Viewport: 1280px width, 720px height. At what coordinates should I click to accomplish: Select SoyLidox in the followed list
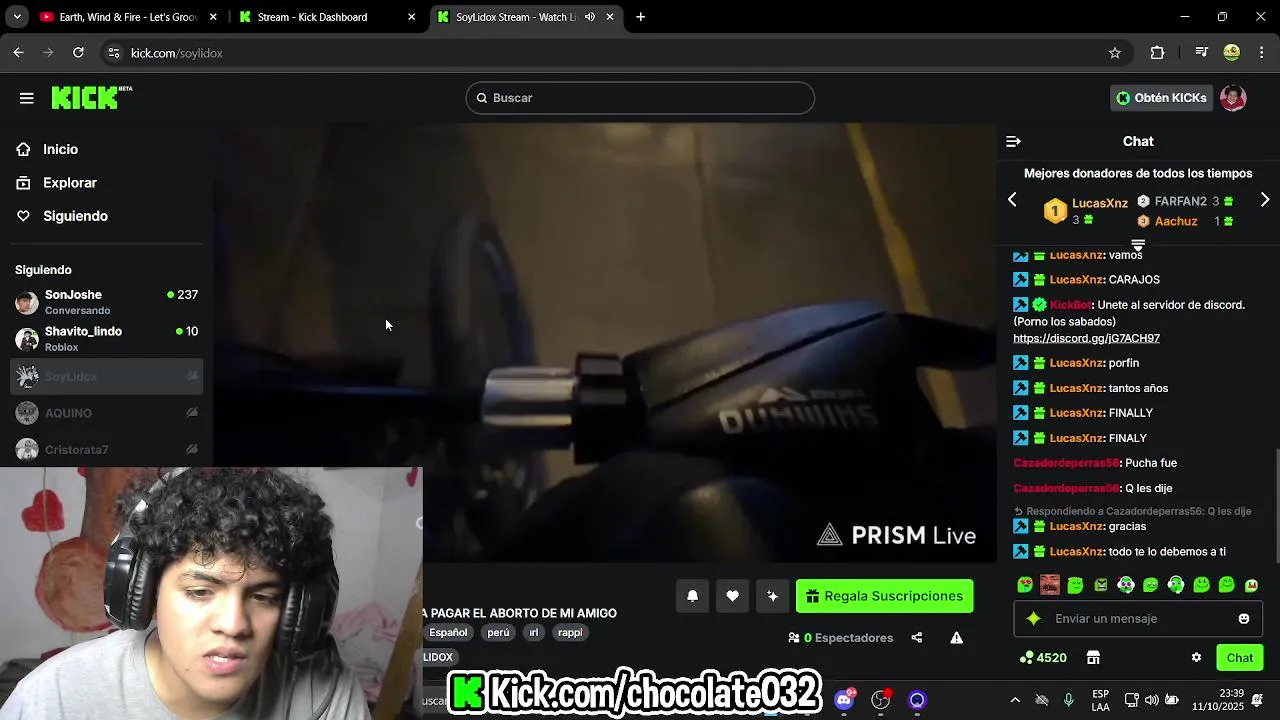(106, 376)
